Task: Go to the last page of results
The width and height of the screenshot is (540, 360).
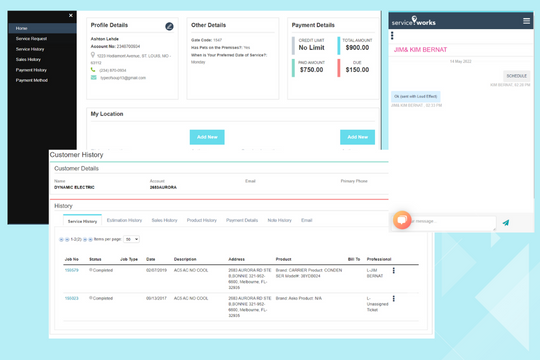Action: 91,239
